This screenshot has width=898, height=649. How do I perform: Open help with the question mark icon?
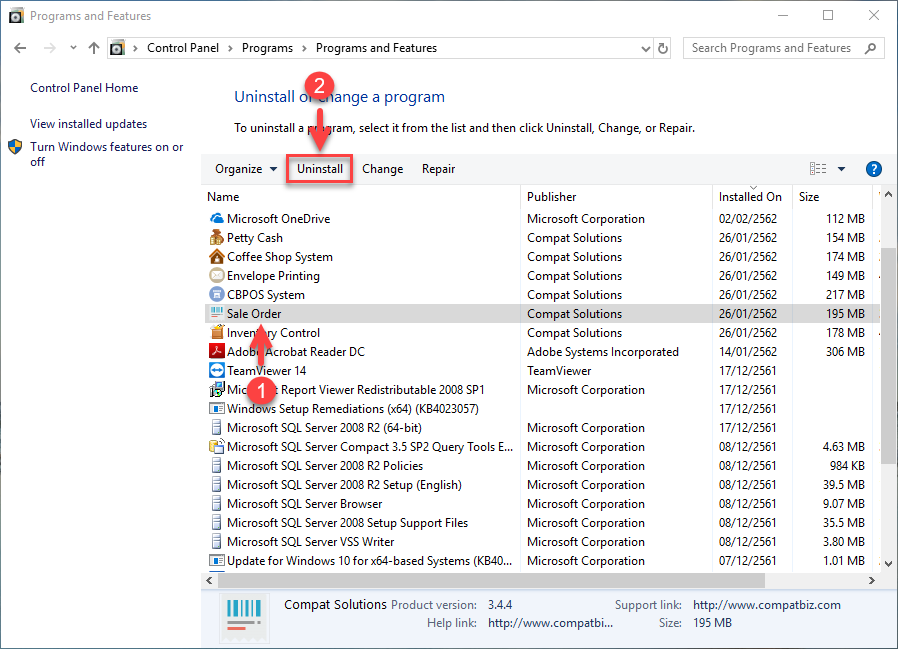pyautogui.click(x=873, y=169)
